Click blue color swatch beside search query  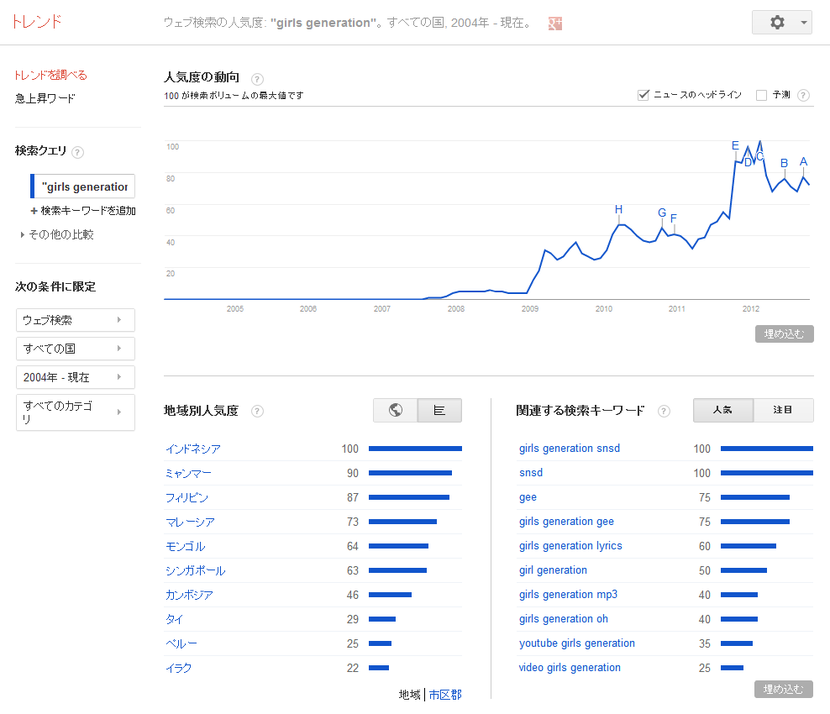tap(32, 186)
